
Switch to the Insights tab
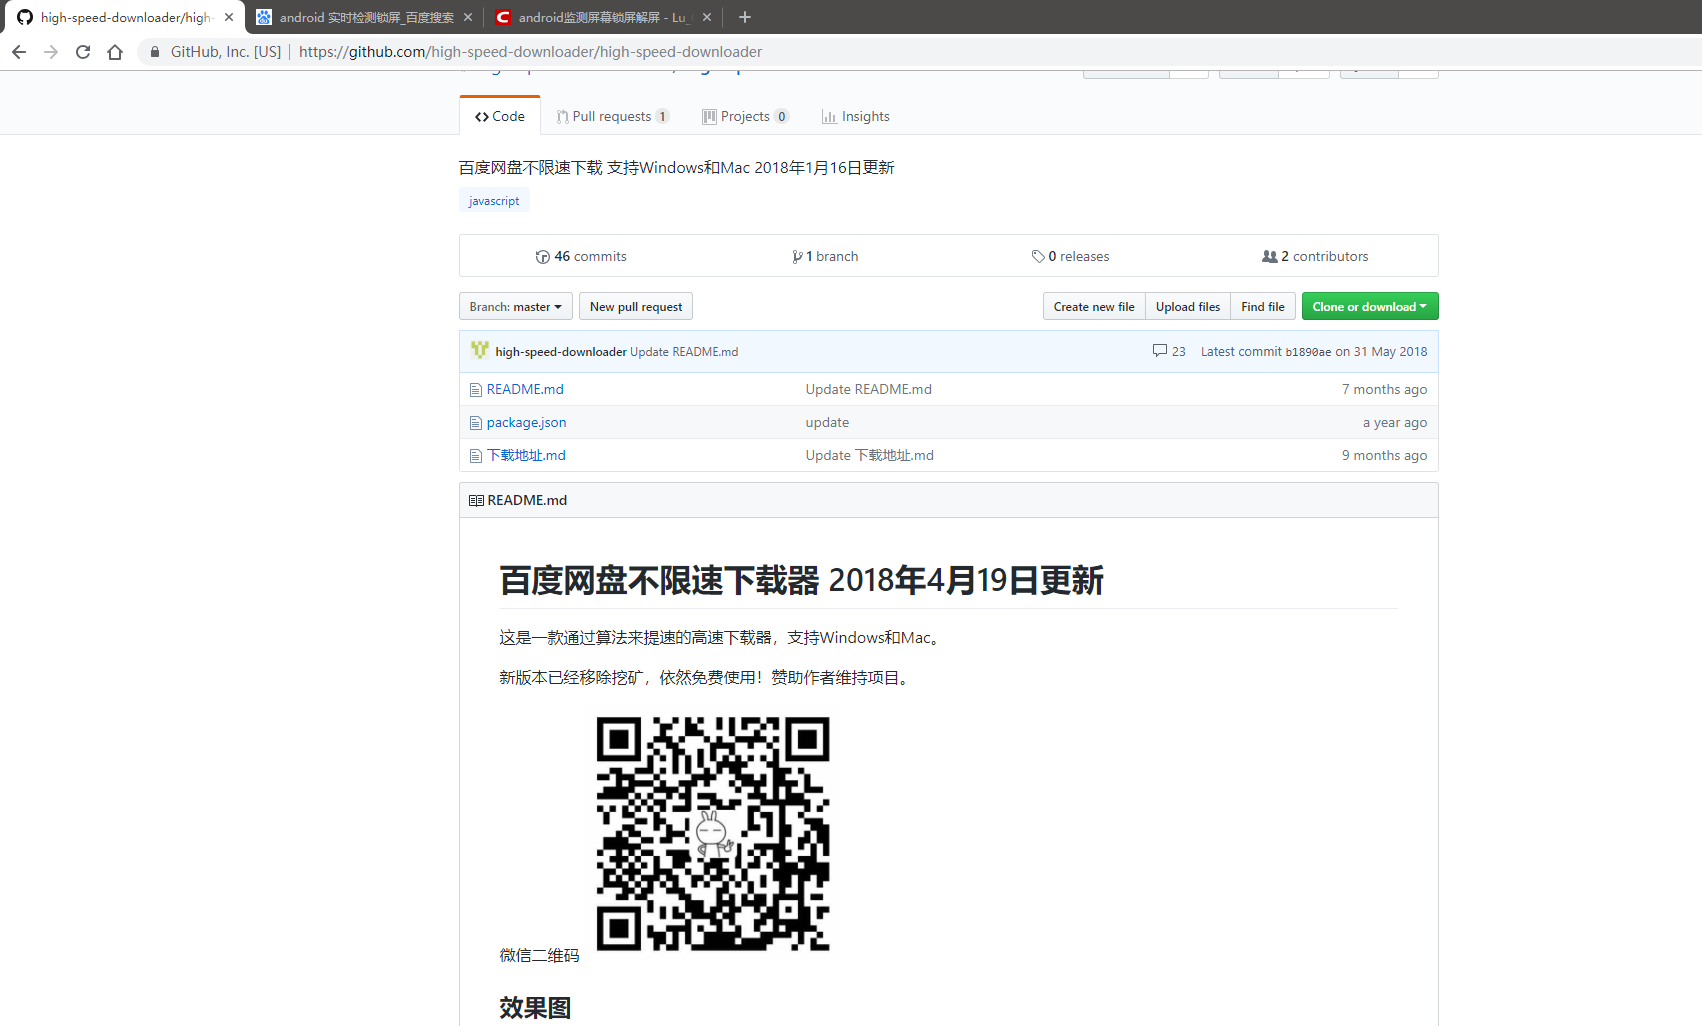click(x=855, y=117)
